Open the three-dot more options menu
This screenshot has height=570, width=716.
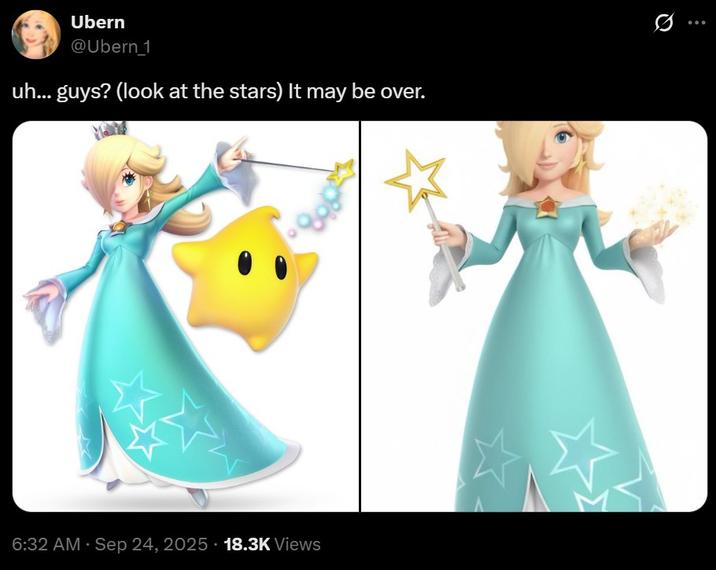coord(696,23)
